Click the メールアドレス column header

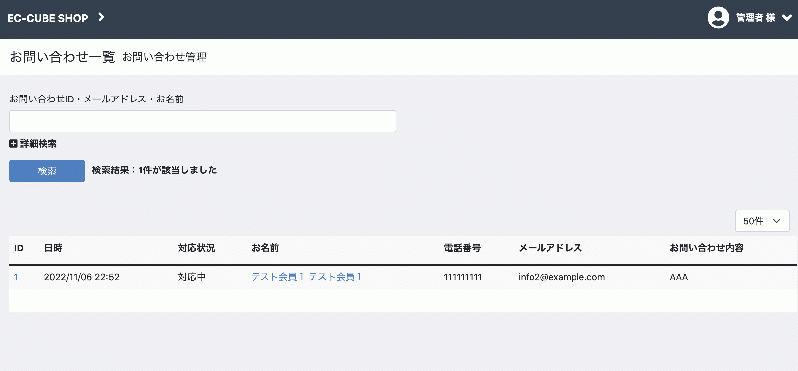(550, 248)
